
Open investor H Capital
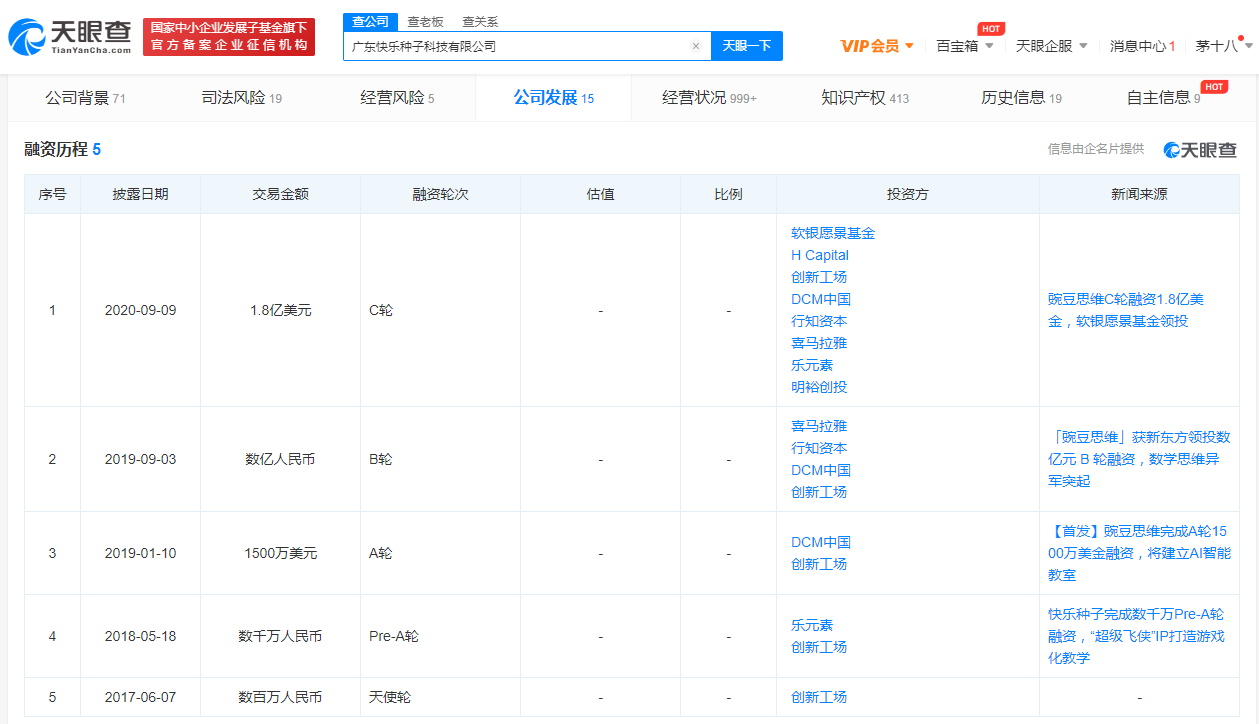(820, 255)
